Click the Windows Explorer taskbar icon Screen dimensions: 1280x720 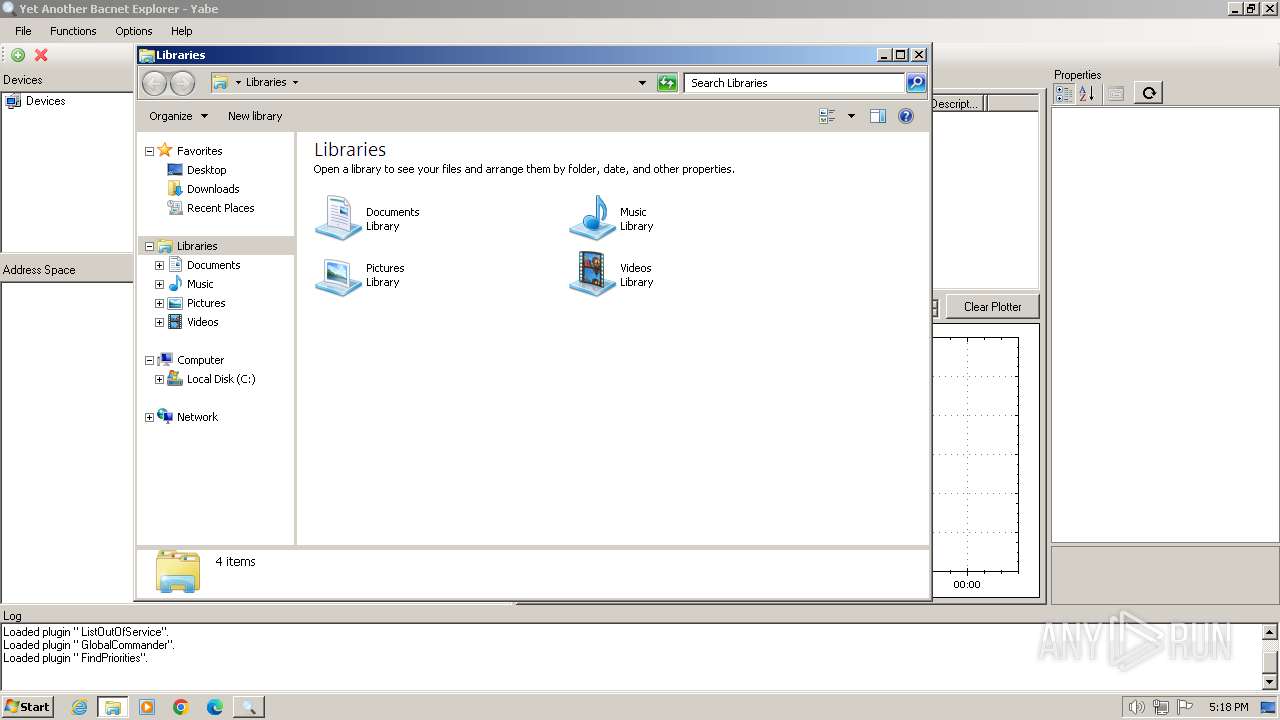click(113, 707)
